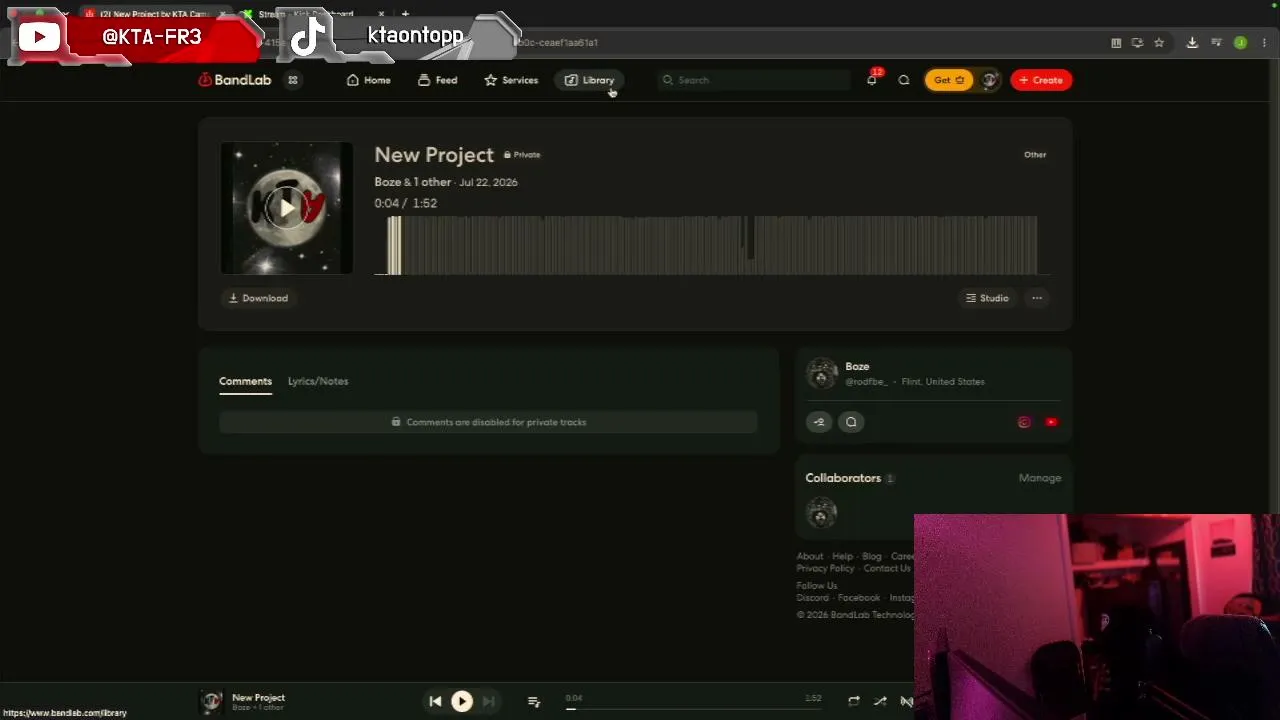Select the 'Boze & 1 other' authors text

pos(412,182)
